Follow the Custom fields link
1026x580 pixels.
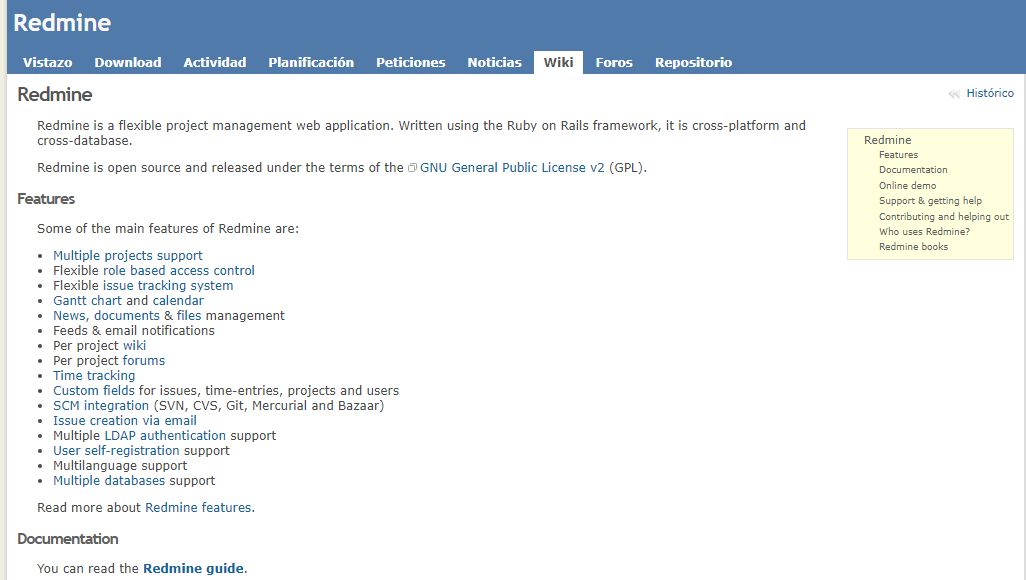(94, 391)
